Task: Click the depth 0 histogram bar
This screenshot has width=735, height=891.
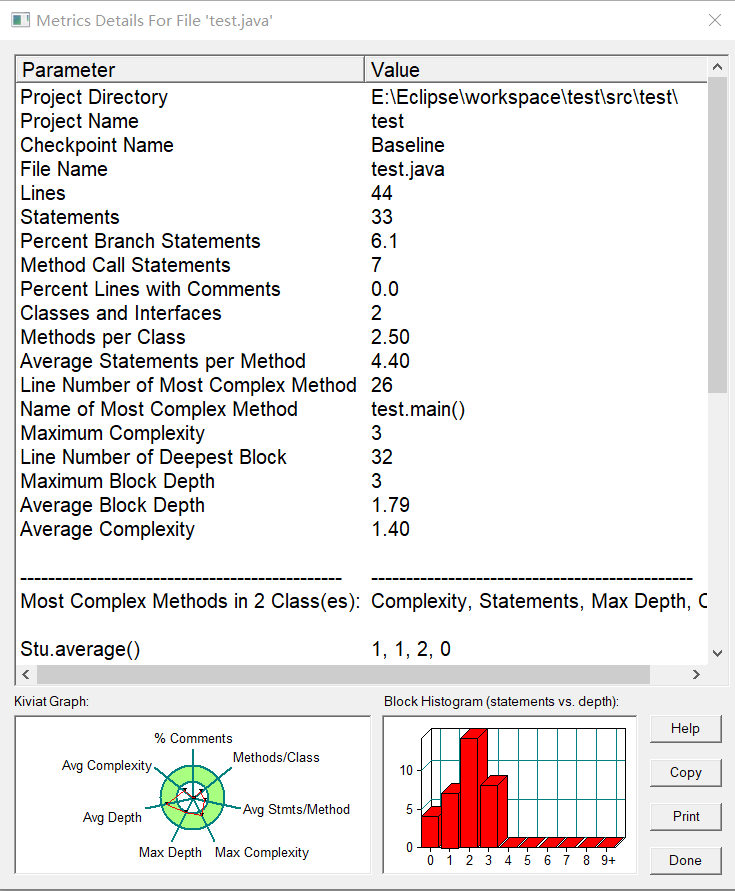Action: [x=430, y=828]
